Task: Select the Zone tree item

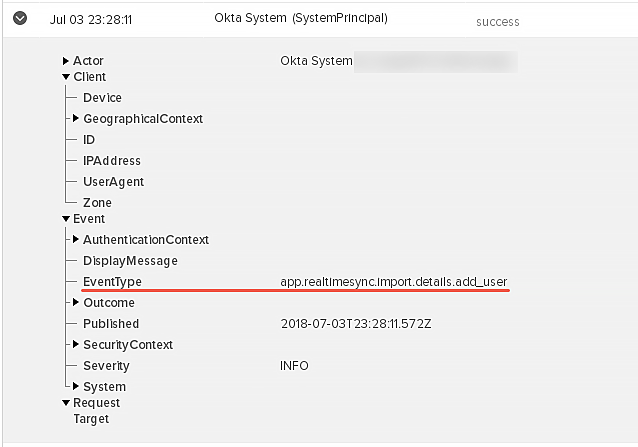Action: [97, 203]
